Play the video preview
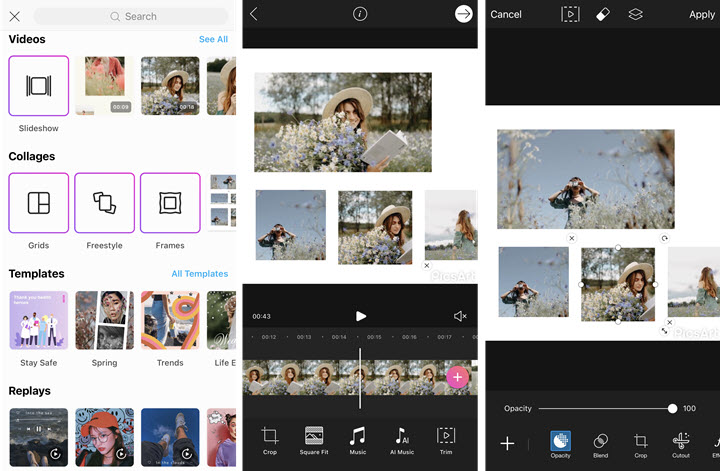The width and height of the screenshot is (720, 471). pyautogui.click(x=361, y=316)
